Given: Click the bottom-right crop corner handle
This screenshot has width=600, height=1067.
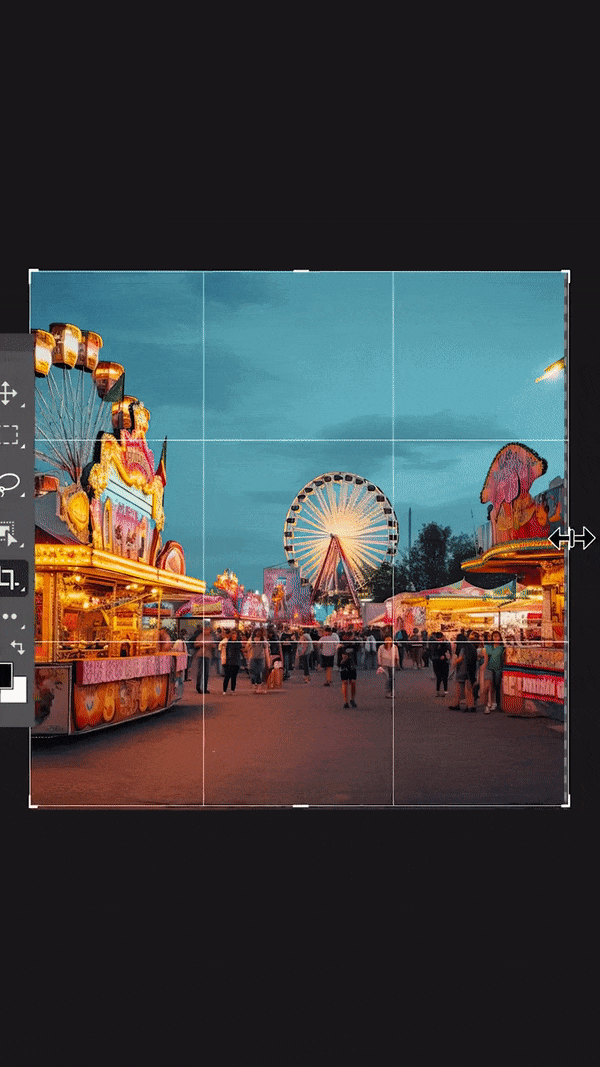Looking at the screenshot, I should coord(566,804).
